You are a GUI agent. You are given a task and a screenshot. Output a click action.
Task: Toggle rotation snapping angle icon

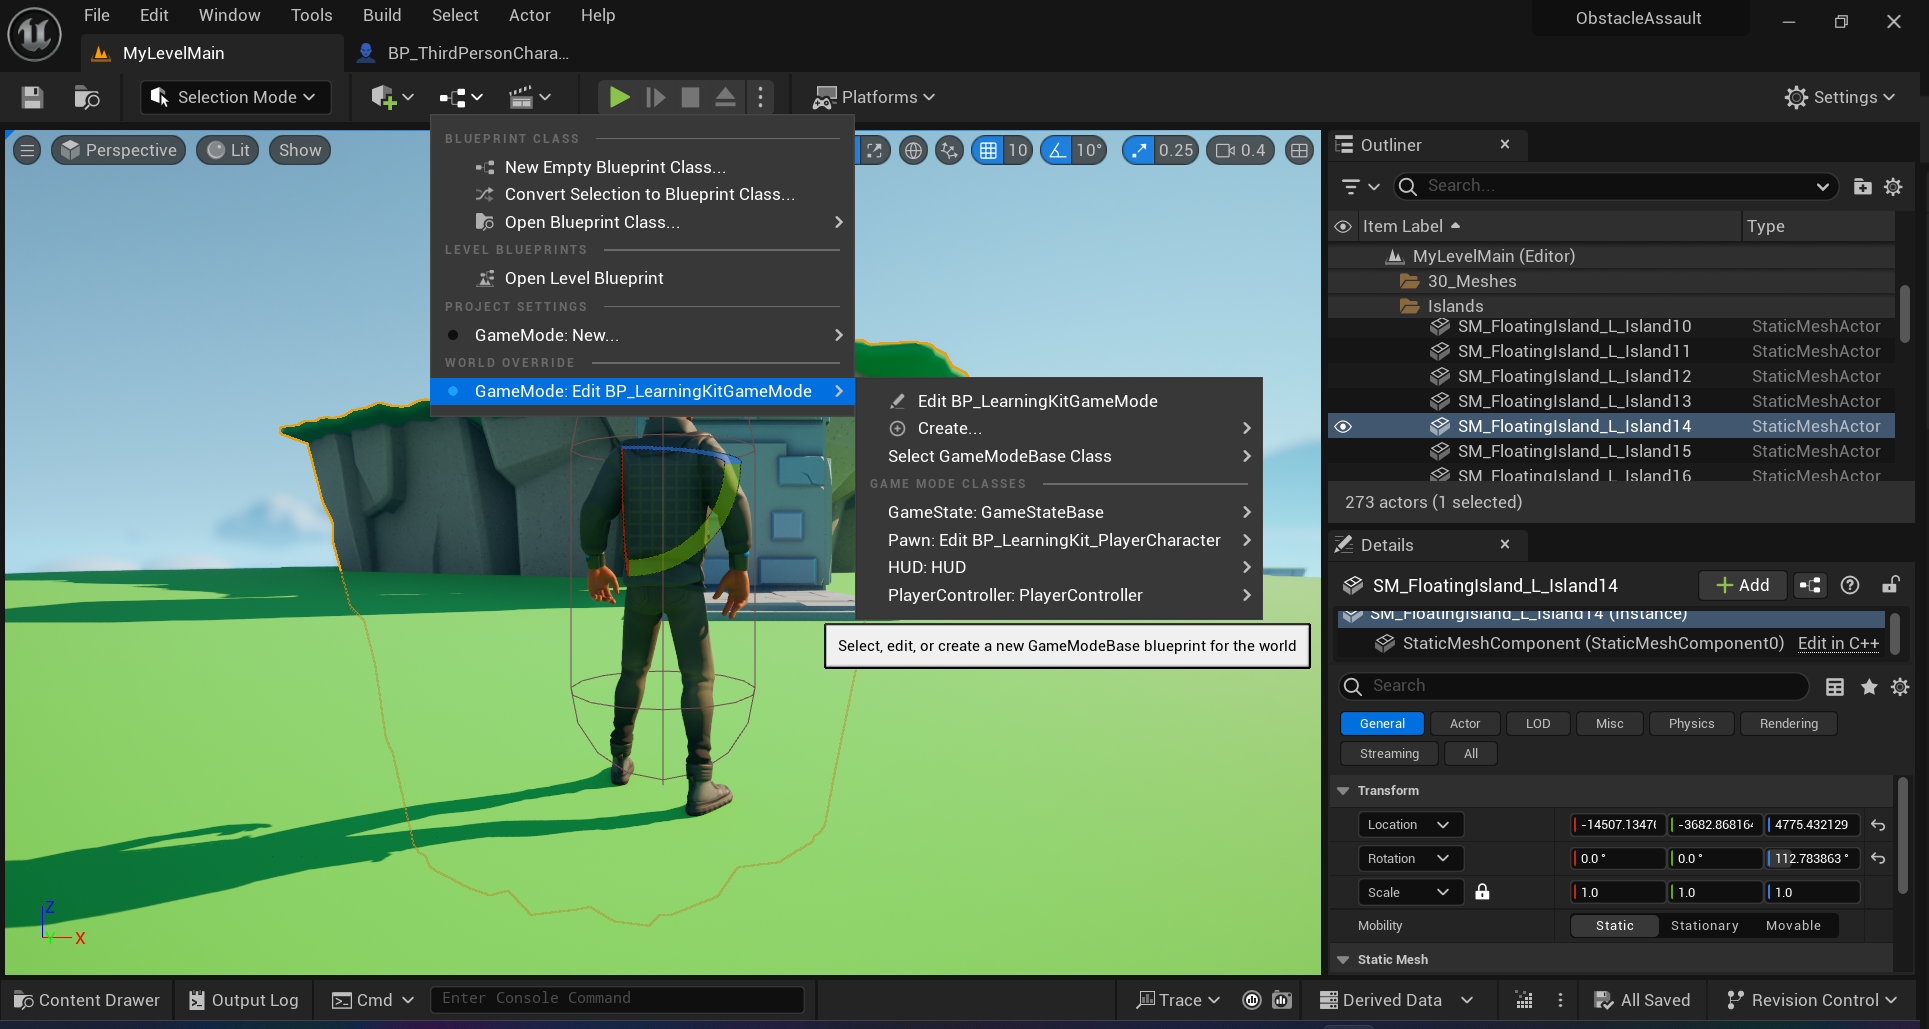coord(1057,150)
